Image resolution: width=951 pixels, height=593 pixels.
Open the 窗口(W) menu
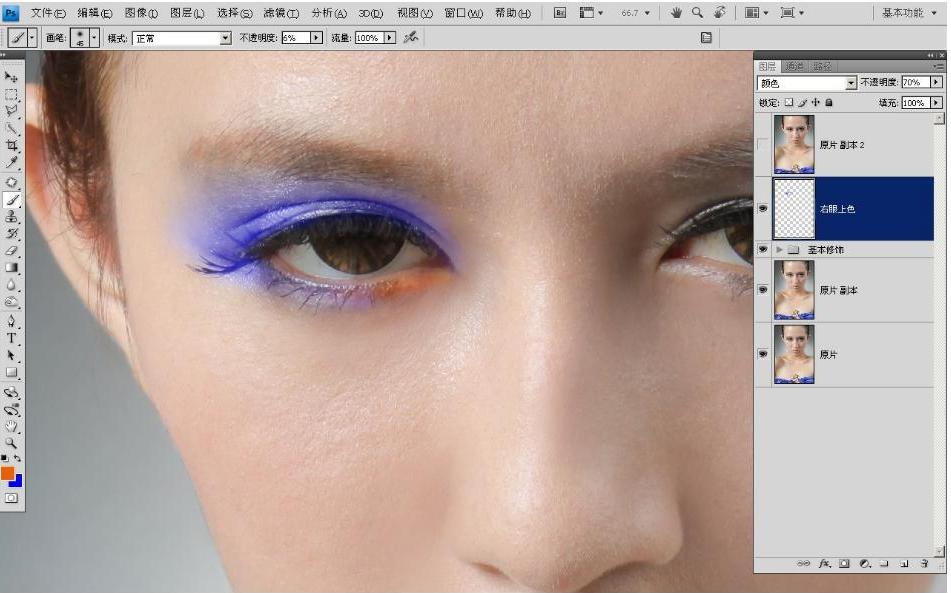tap(463, 13)
